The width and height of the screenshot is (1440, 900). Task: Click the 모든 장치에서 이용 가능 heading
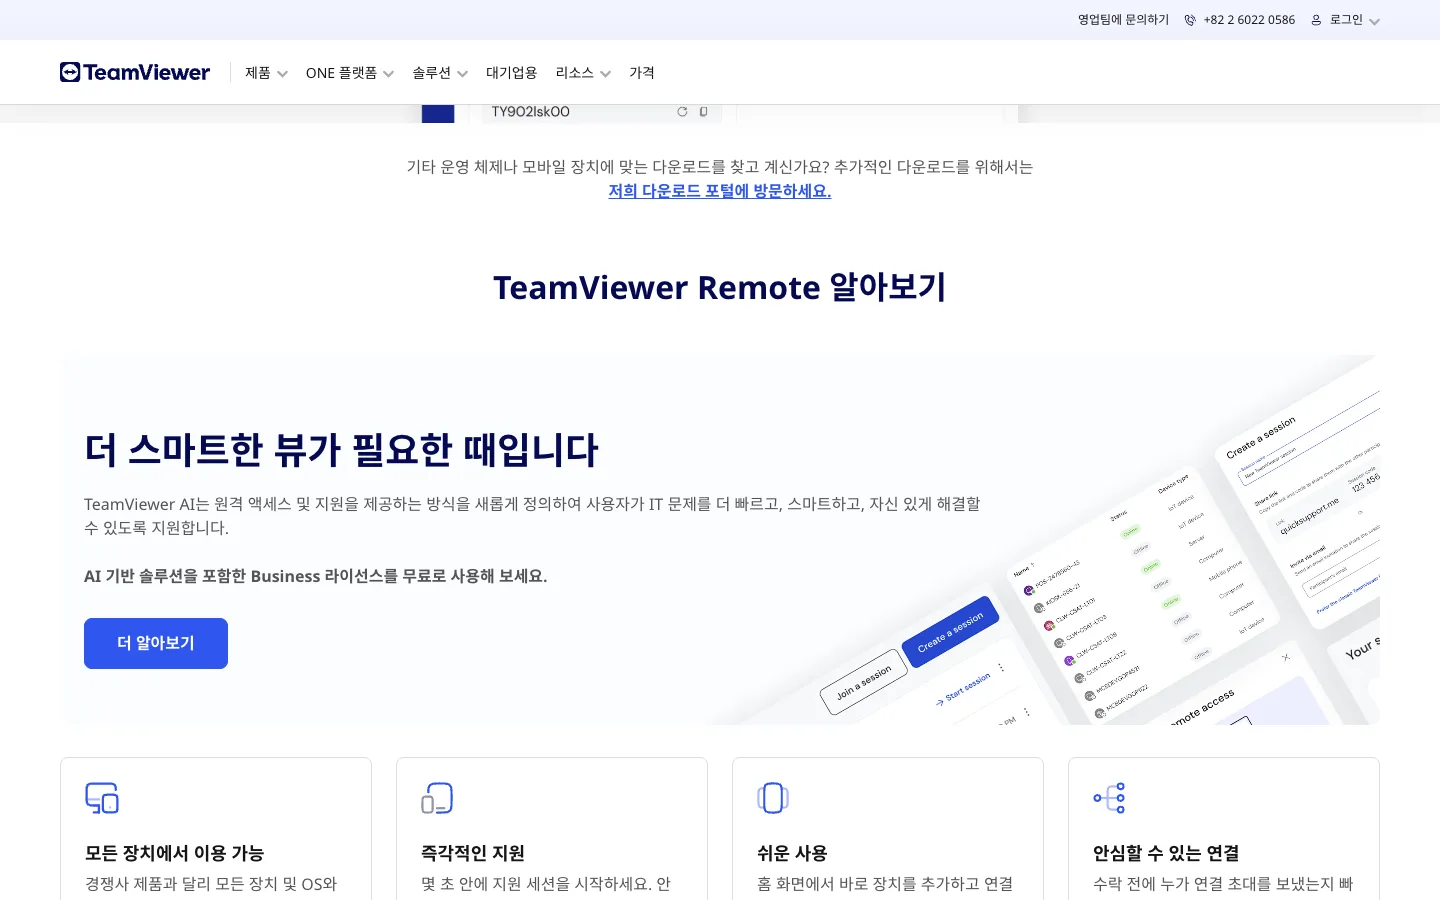click(174, 853)
